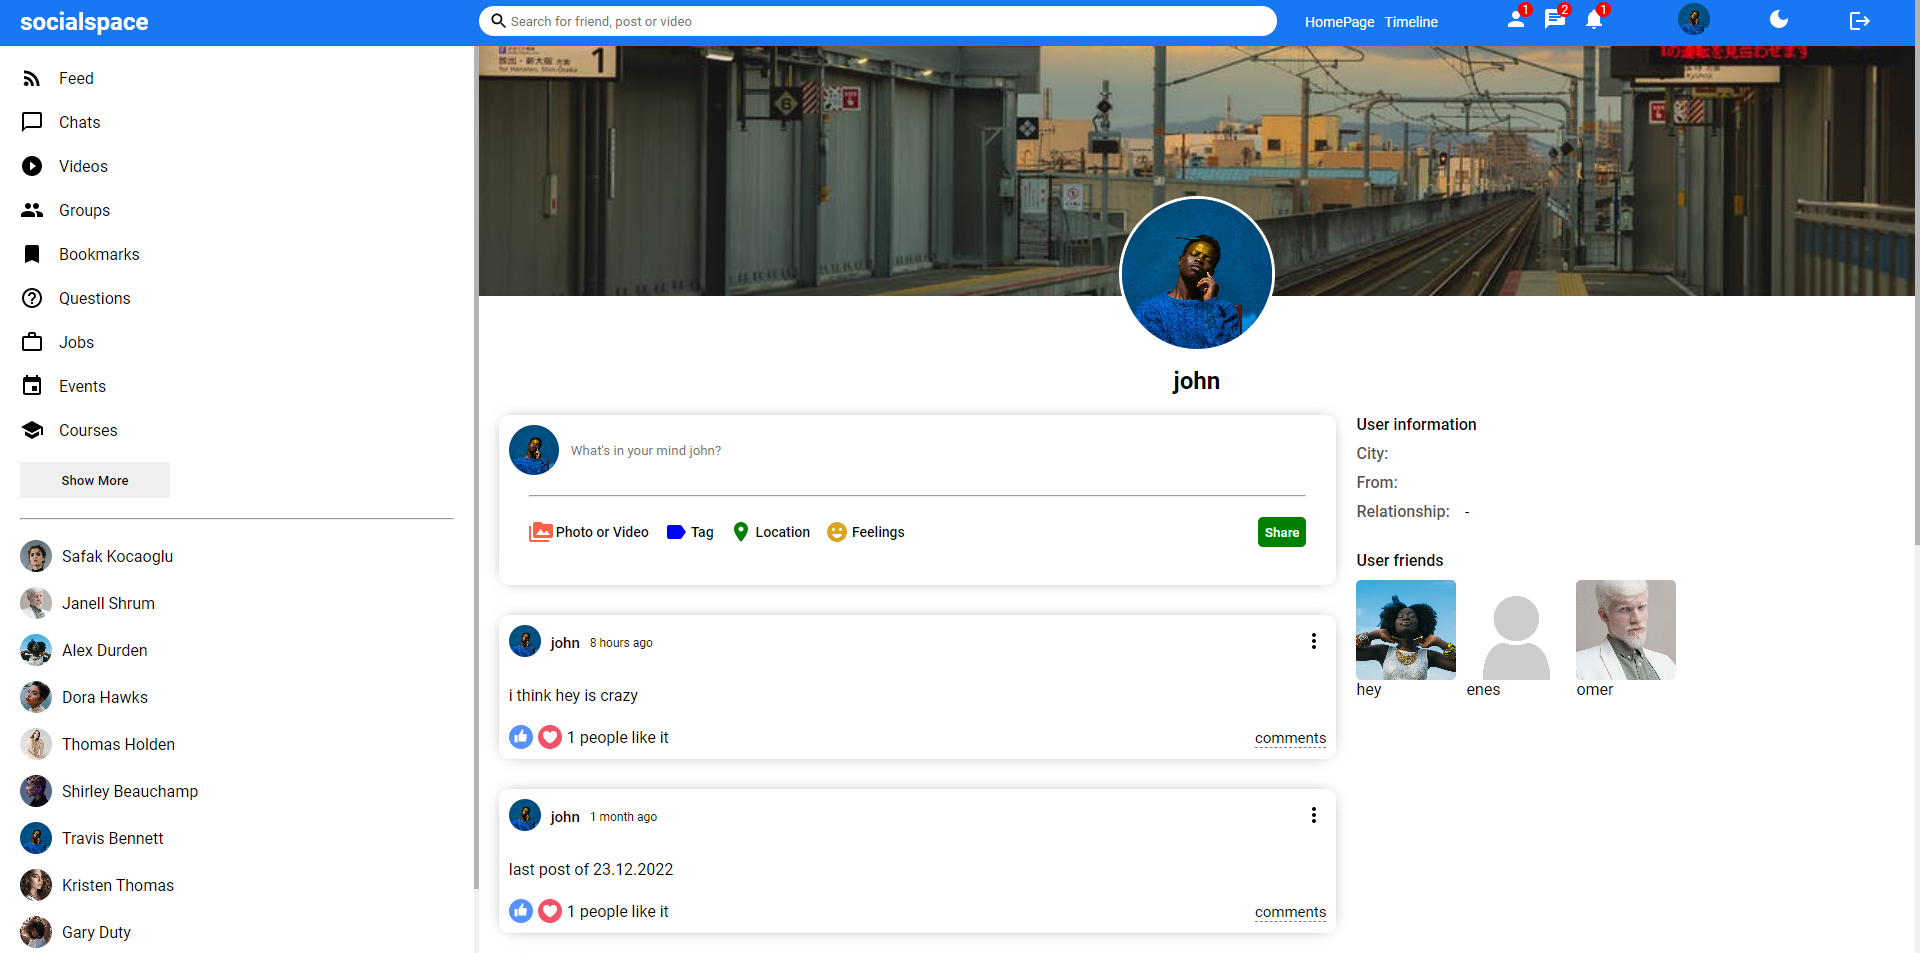1920x953 pixels.
Task: Open the Videos play icon
Action: [32, 166]
